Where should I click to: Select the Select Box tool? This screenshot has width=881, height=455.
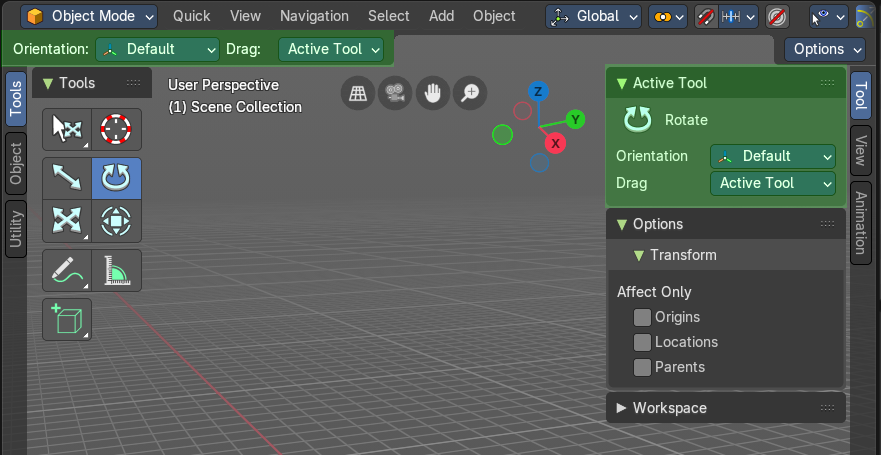tap(67, 130)
